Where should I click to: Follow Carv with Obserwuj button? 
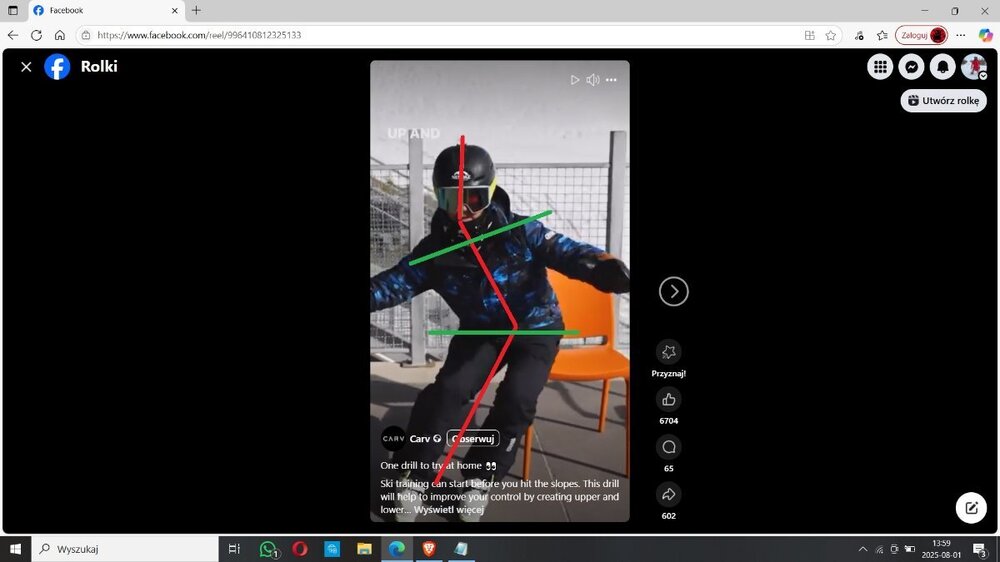point(473,439)
